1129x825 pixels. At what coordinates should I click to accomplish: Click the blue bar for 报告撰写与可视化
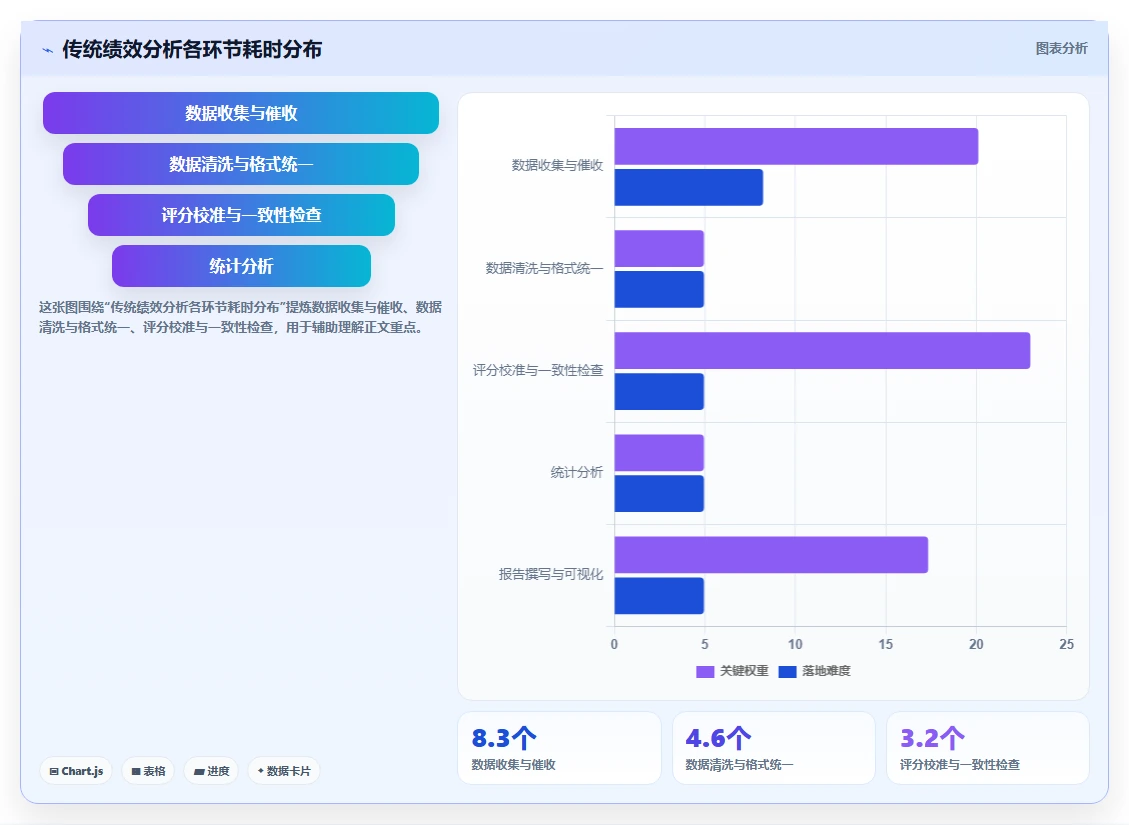click(x=659, y=596)
